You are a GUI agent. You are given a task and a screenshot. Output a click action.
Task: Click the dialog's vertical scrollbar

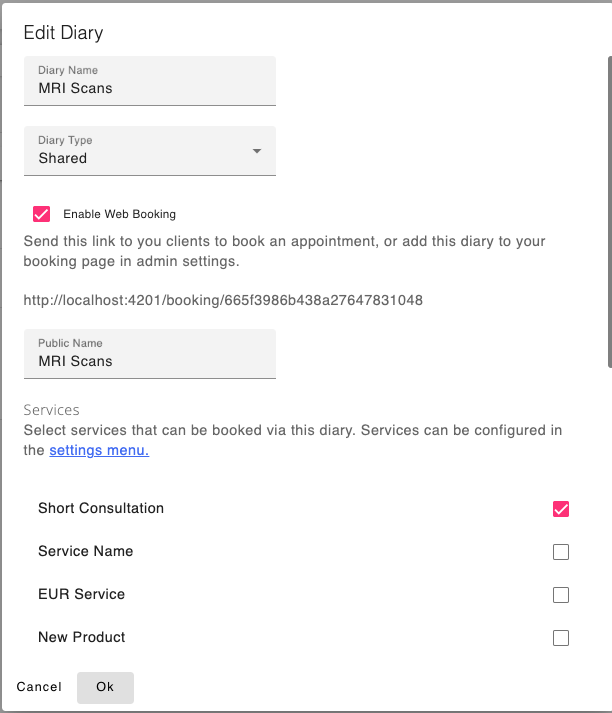[x=608, y=200]
